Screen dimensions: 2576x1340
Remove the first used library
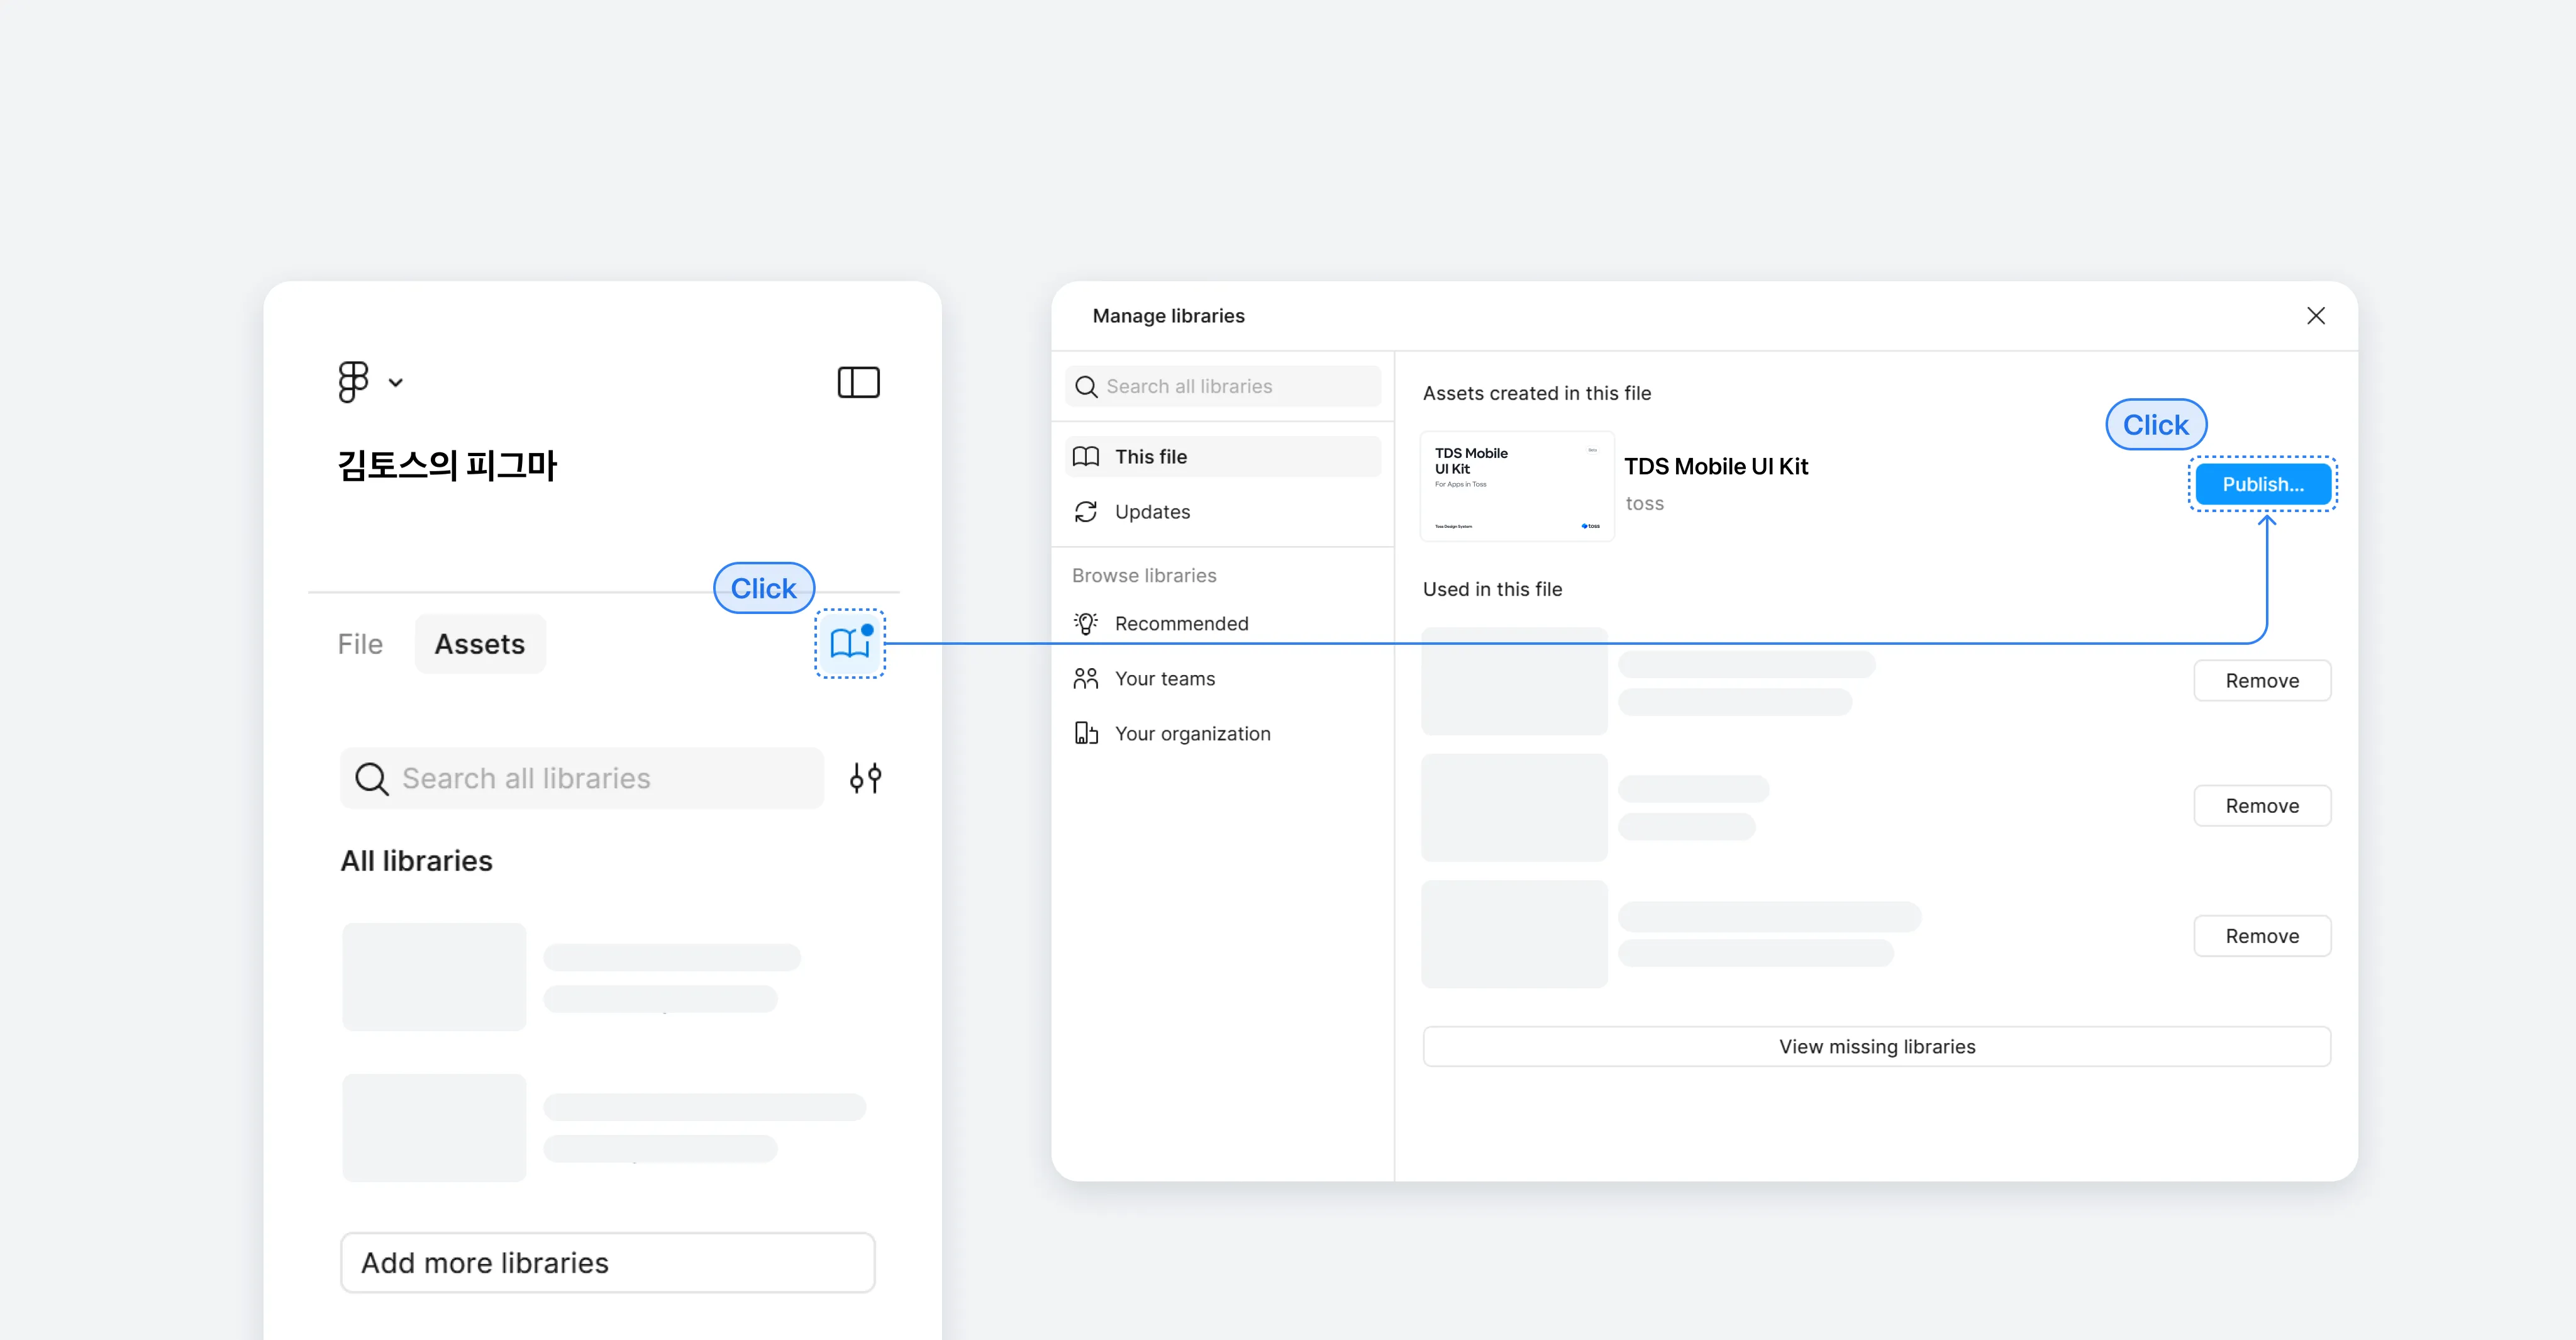coord(2261,681)
